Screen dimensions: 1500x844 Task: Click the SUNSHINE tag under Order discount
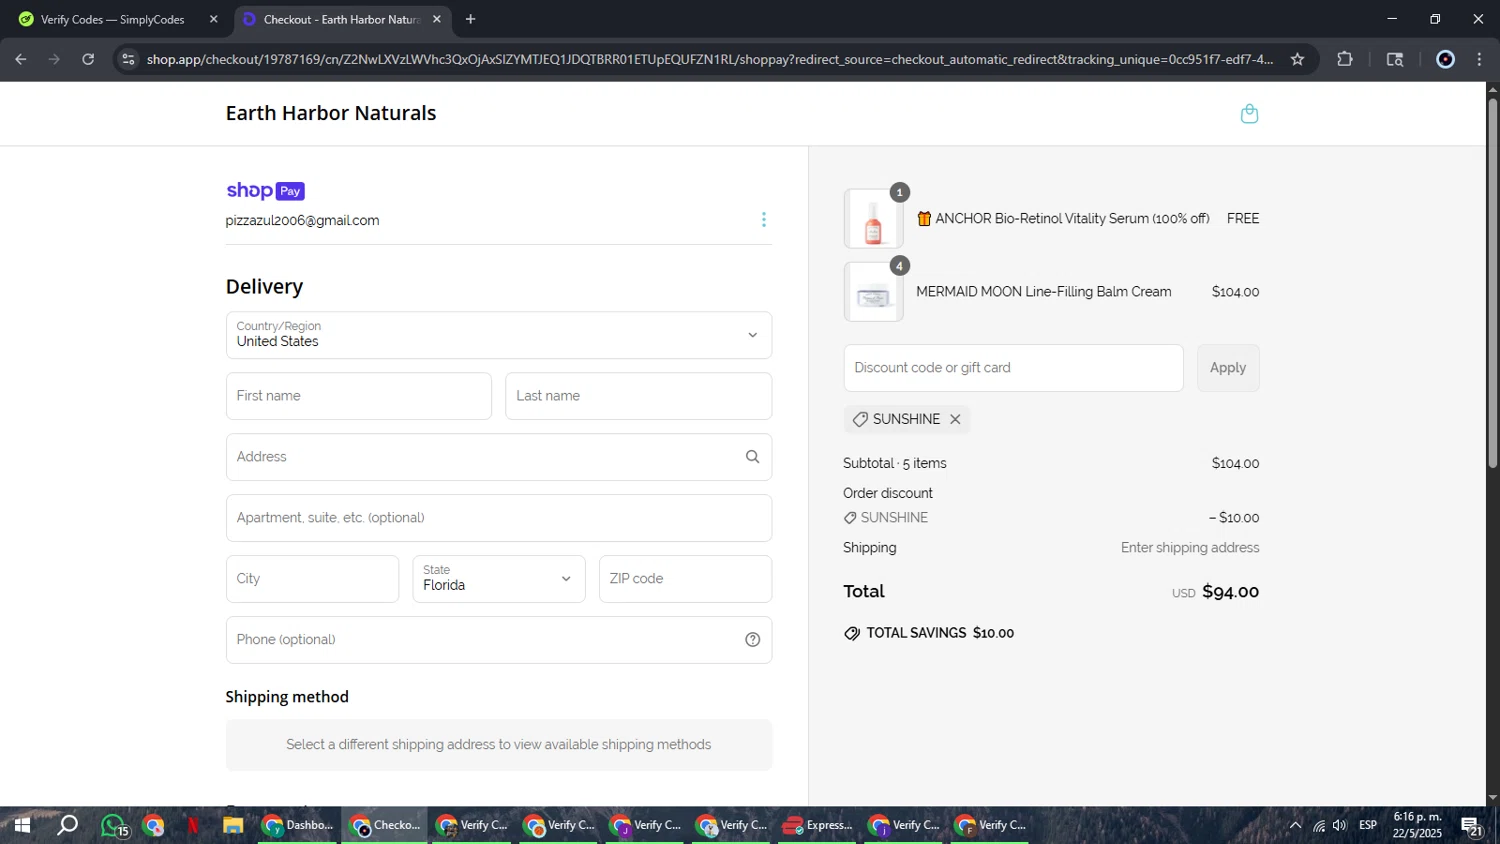[886, 518]
